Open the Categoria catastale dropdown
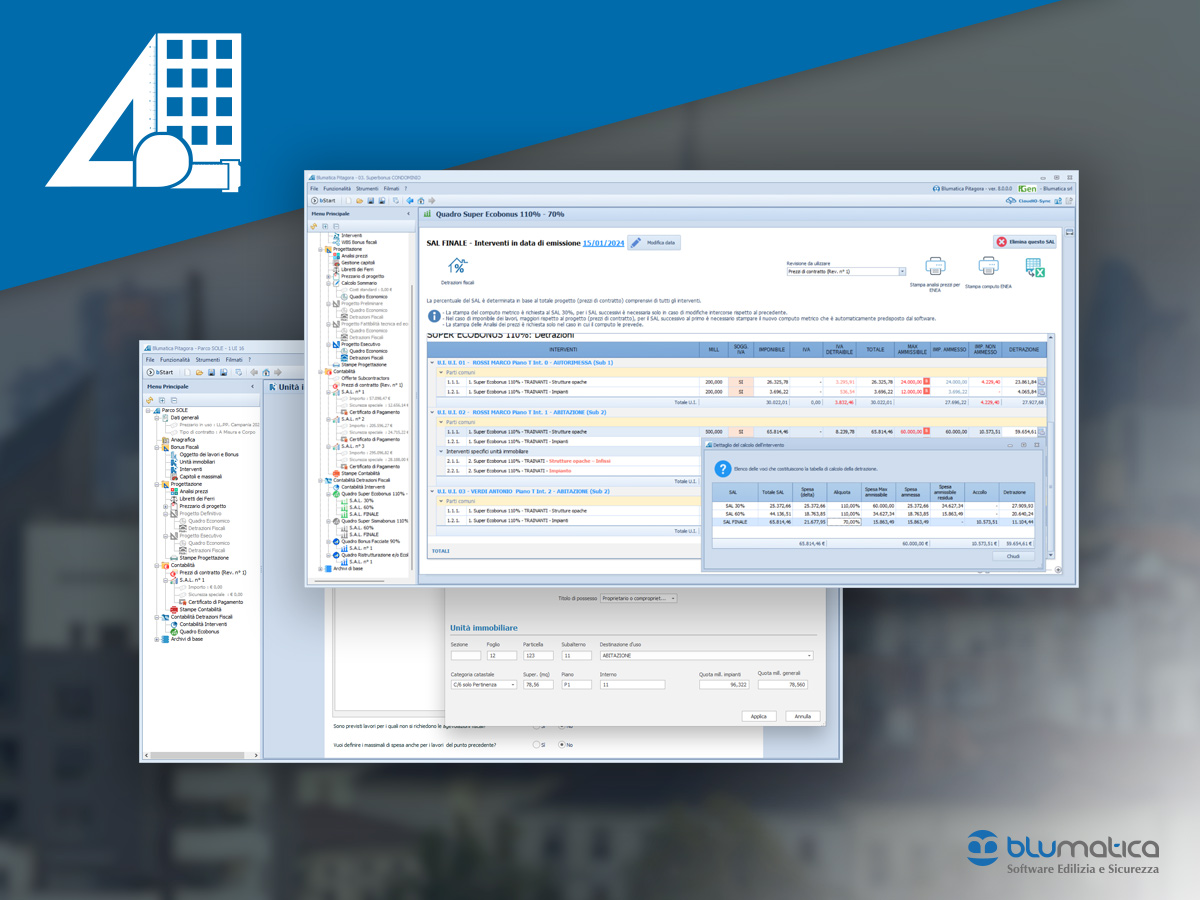This screenshot has height=900, width=1200. 513,685
